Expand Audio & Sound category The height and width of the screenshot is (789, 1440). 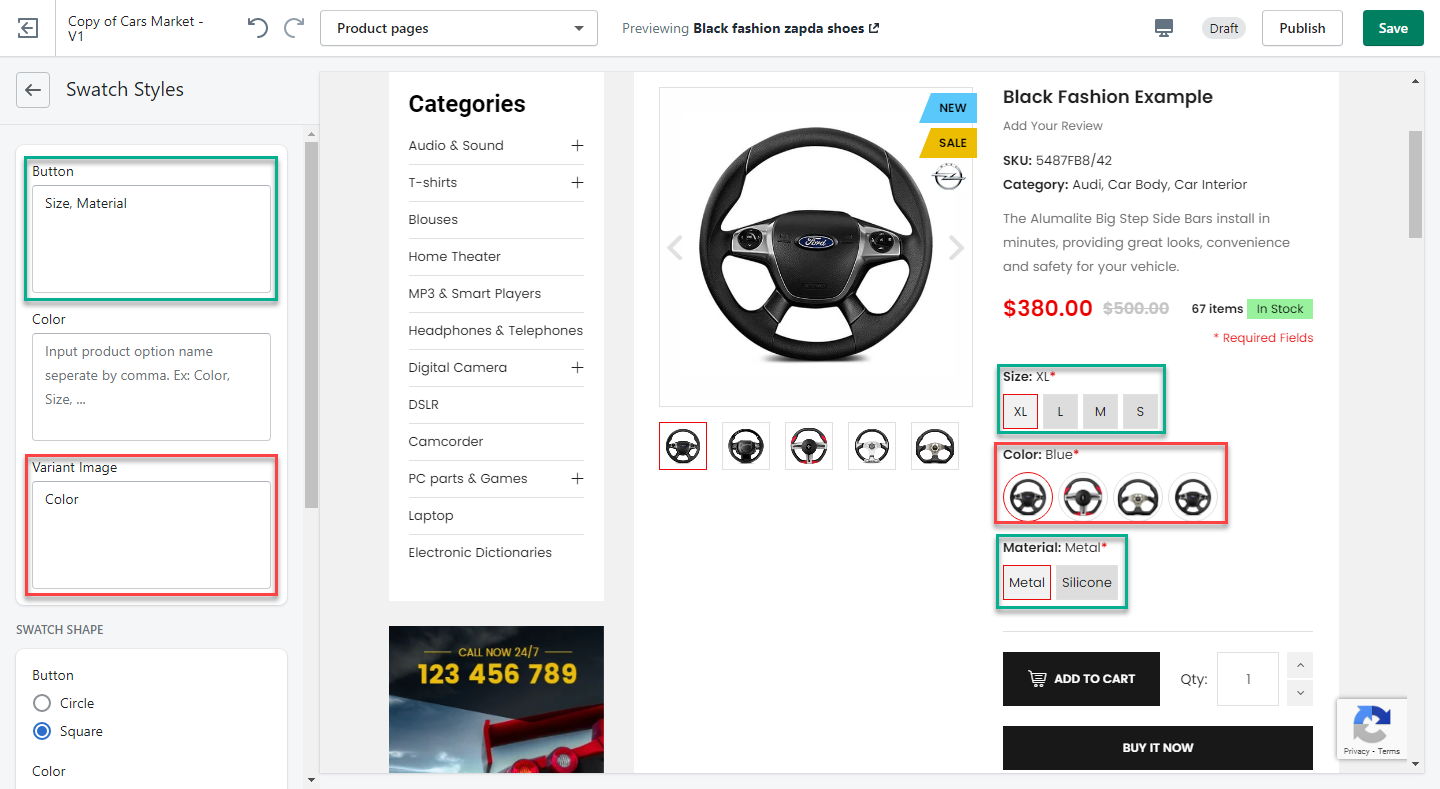pos(577,146)
